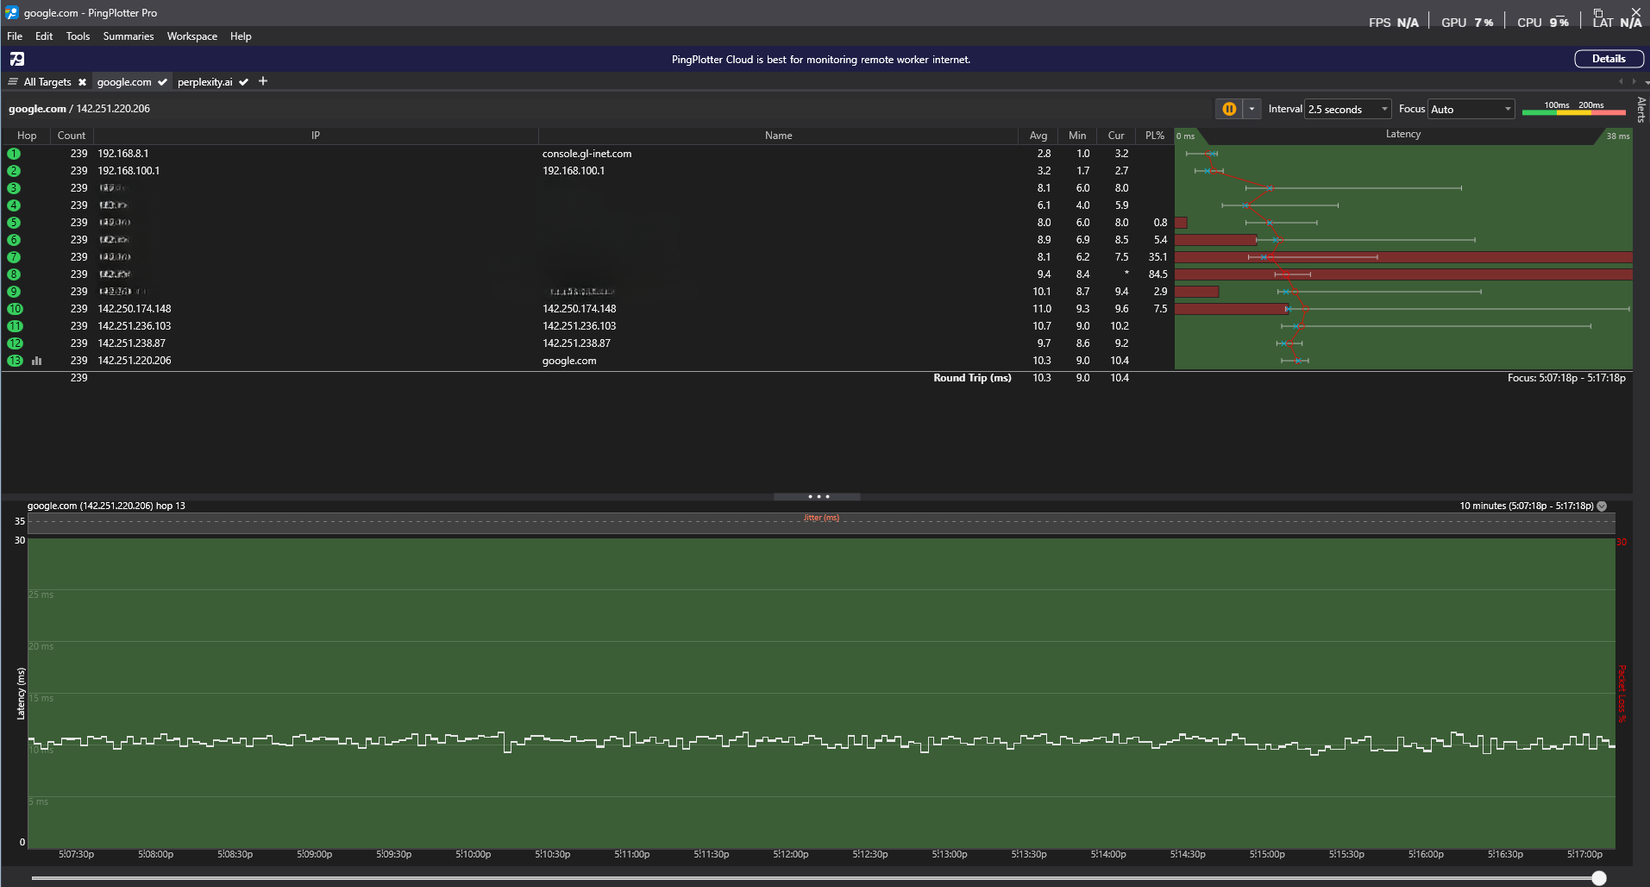
Task: Select the hop 3 green circle icon
Action: [14, 188]
